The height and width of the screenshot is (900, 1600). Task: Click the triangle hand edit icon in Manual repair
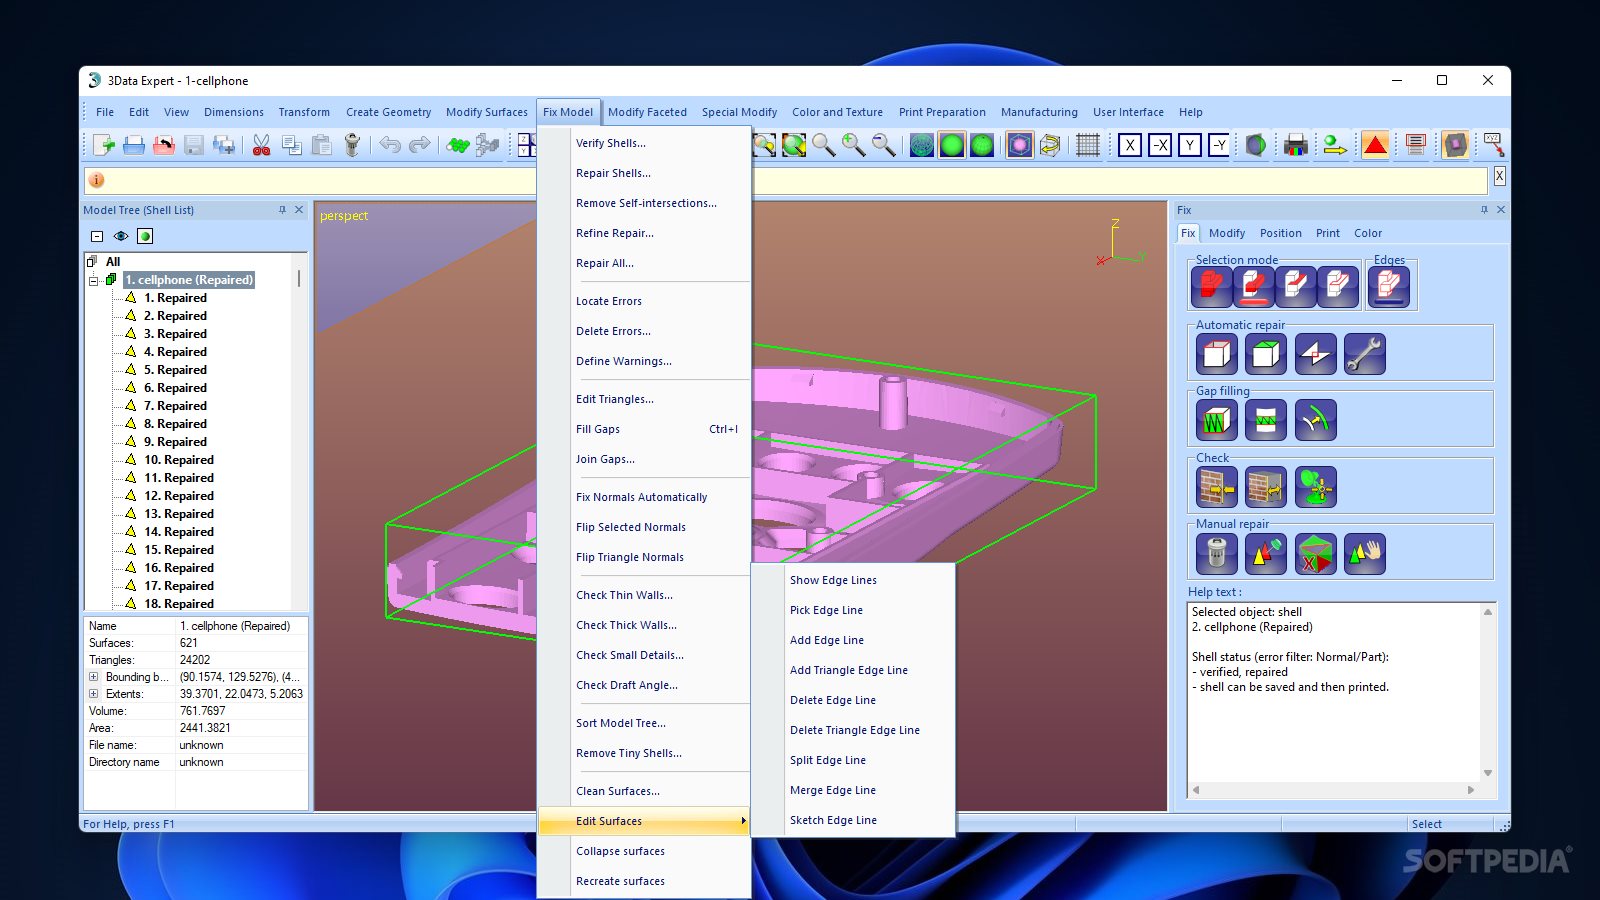pyautogui.click(x=1364, y=553)
